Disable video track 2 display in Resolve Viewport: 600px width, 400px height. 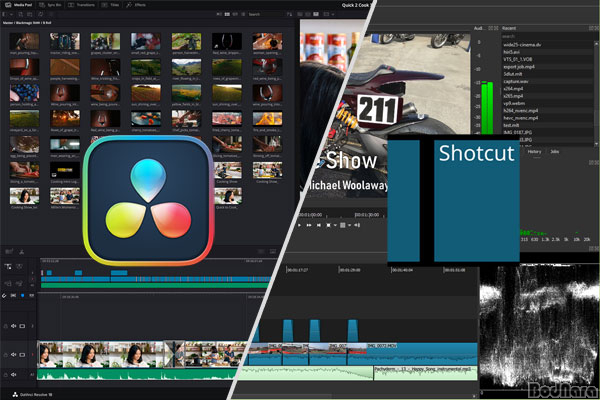coord(22,326)
